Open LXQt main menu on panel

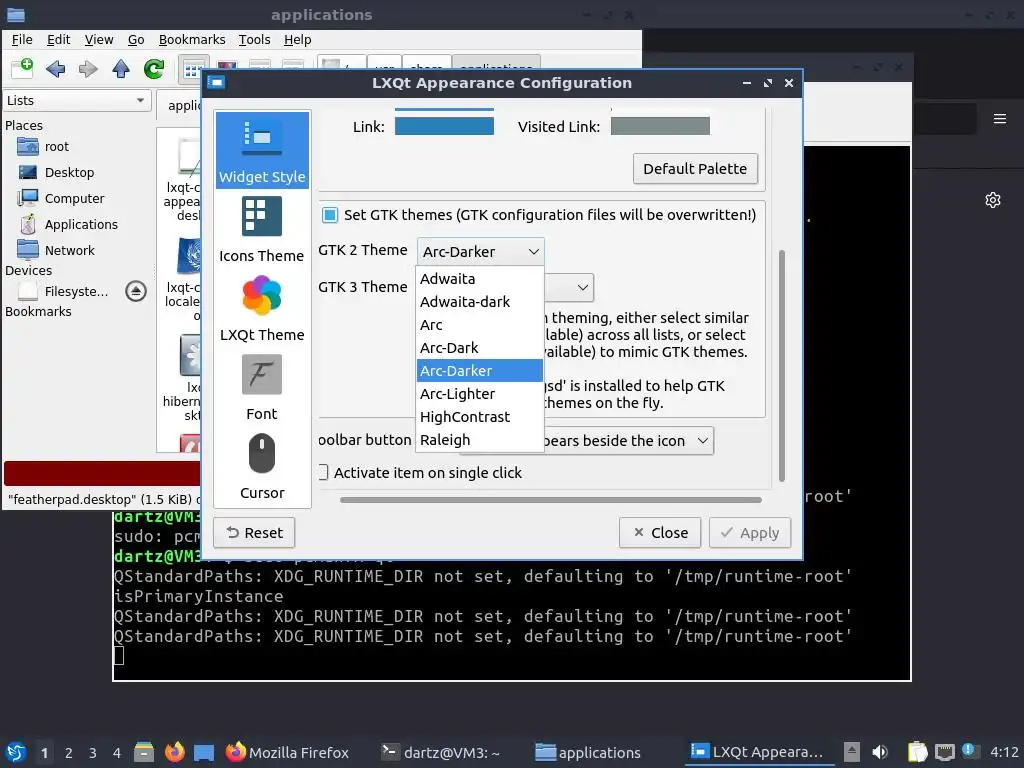[x=16, y=752]
